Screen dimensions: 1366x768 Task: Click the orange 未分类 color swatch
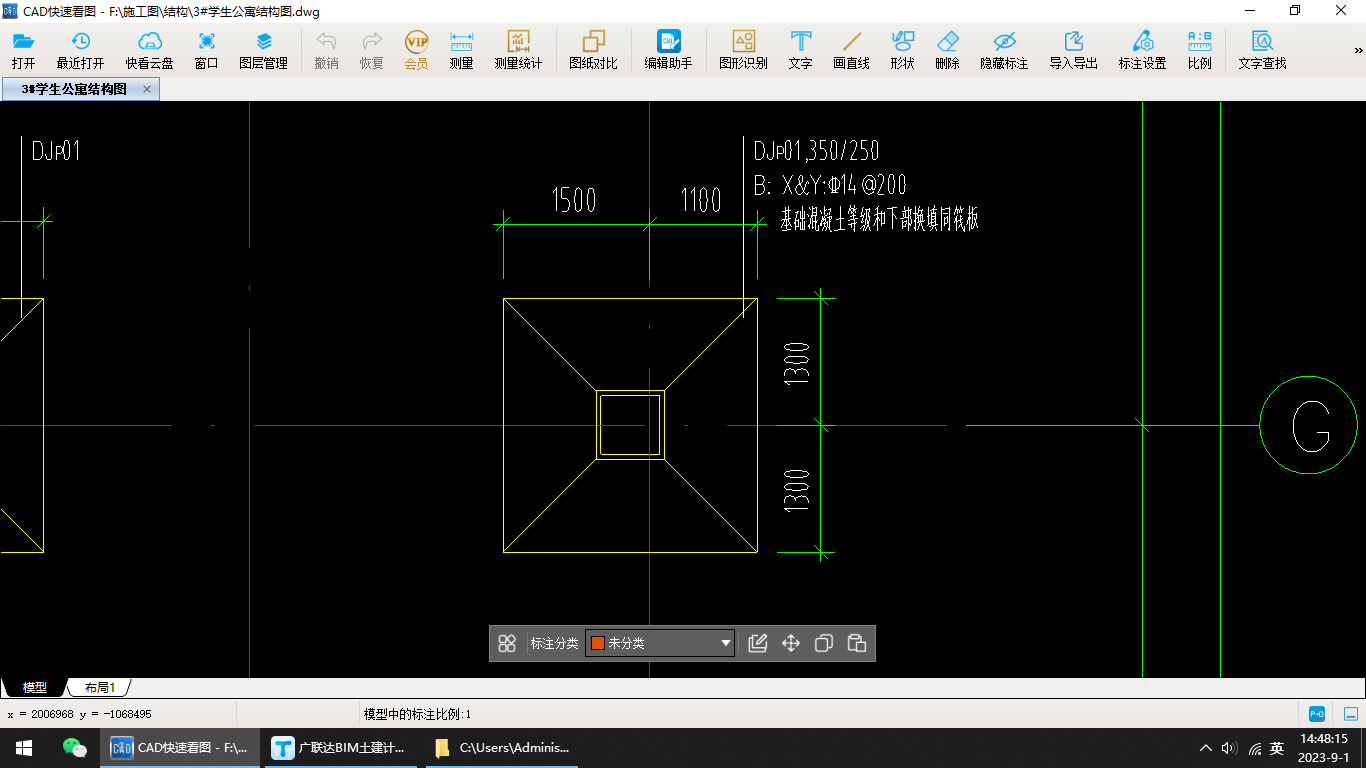pyautogui.click(x=598, y=643)
